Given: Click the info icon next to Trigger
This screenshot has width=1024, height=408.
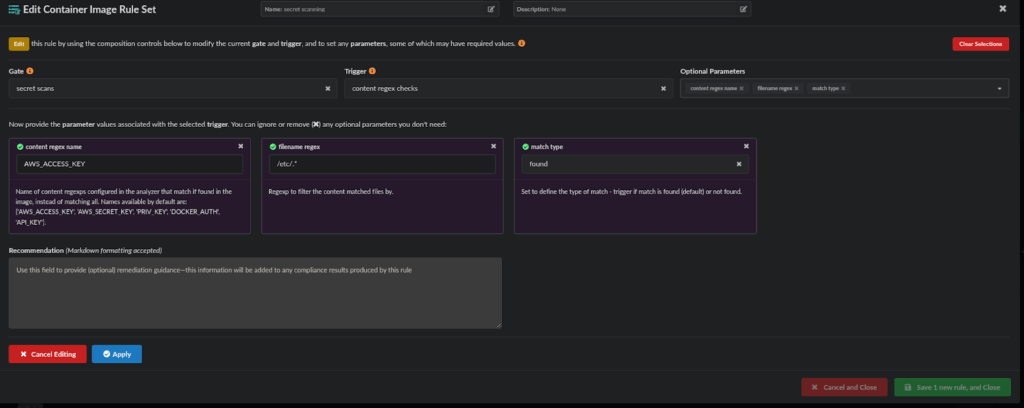Looking at the screenshot, I should click(373, 71).
